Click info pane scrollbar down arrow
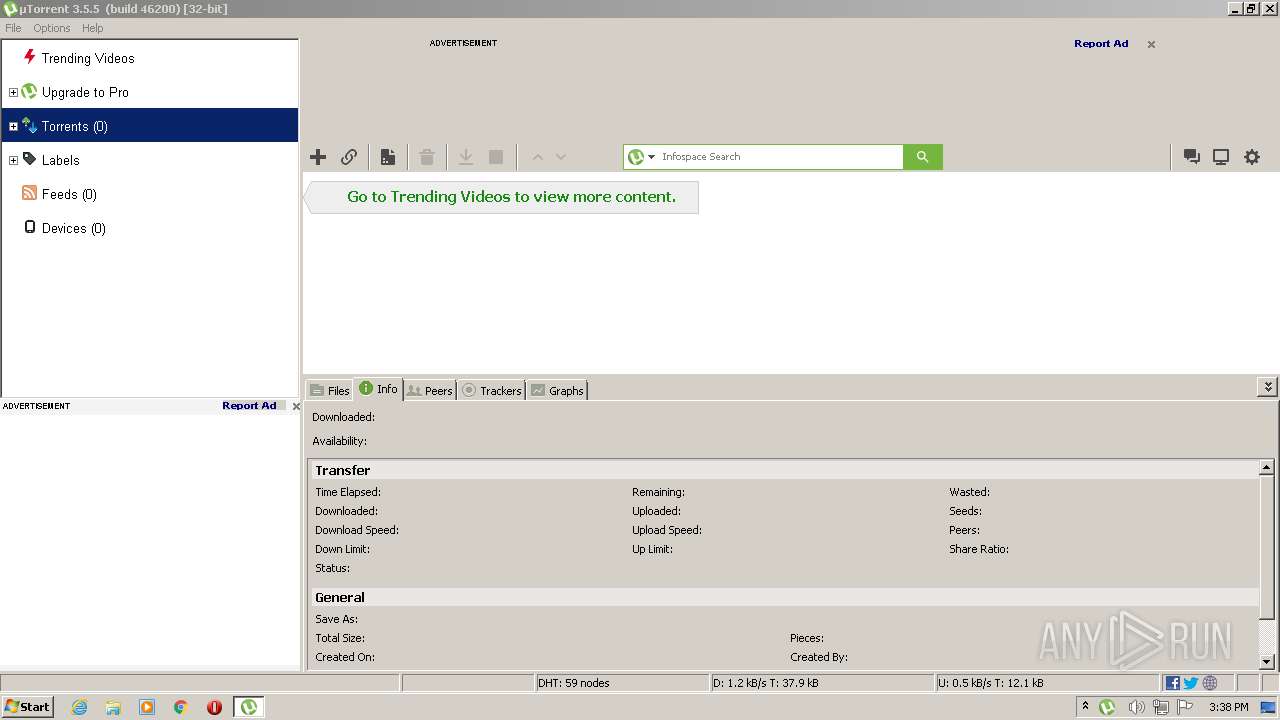Image resolution: width=1280 pixels, height=720 pixels. click(x=1267, y=661)
